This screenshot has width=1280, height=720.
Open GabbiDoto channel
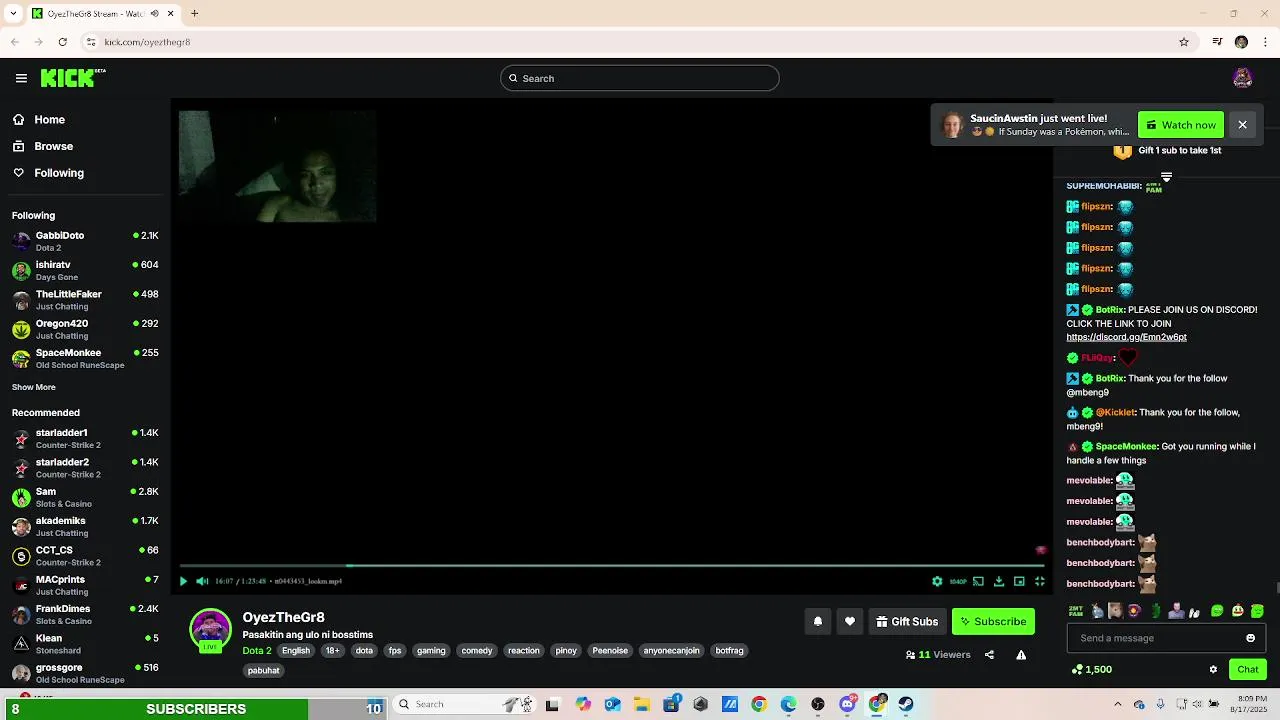pyautogui.click(x=85, y=241)
